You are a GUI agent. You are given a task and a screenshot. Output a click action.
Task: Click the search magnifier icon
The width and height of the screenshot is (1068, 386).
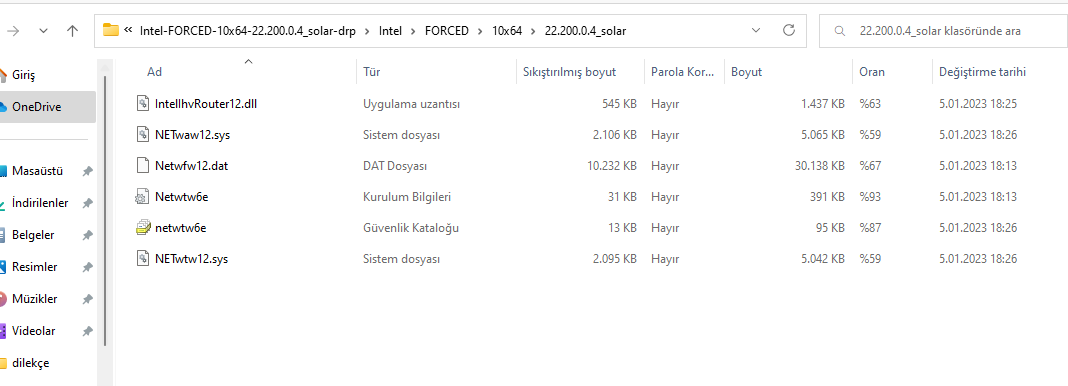click(841, 31)
